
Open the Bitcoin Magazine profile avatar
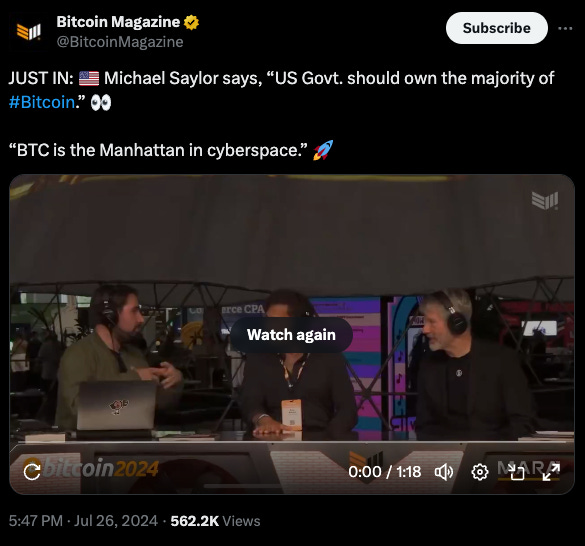29,31
